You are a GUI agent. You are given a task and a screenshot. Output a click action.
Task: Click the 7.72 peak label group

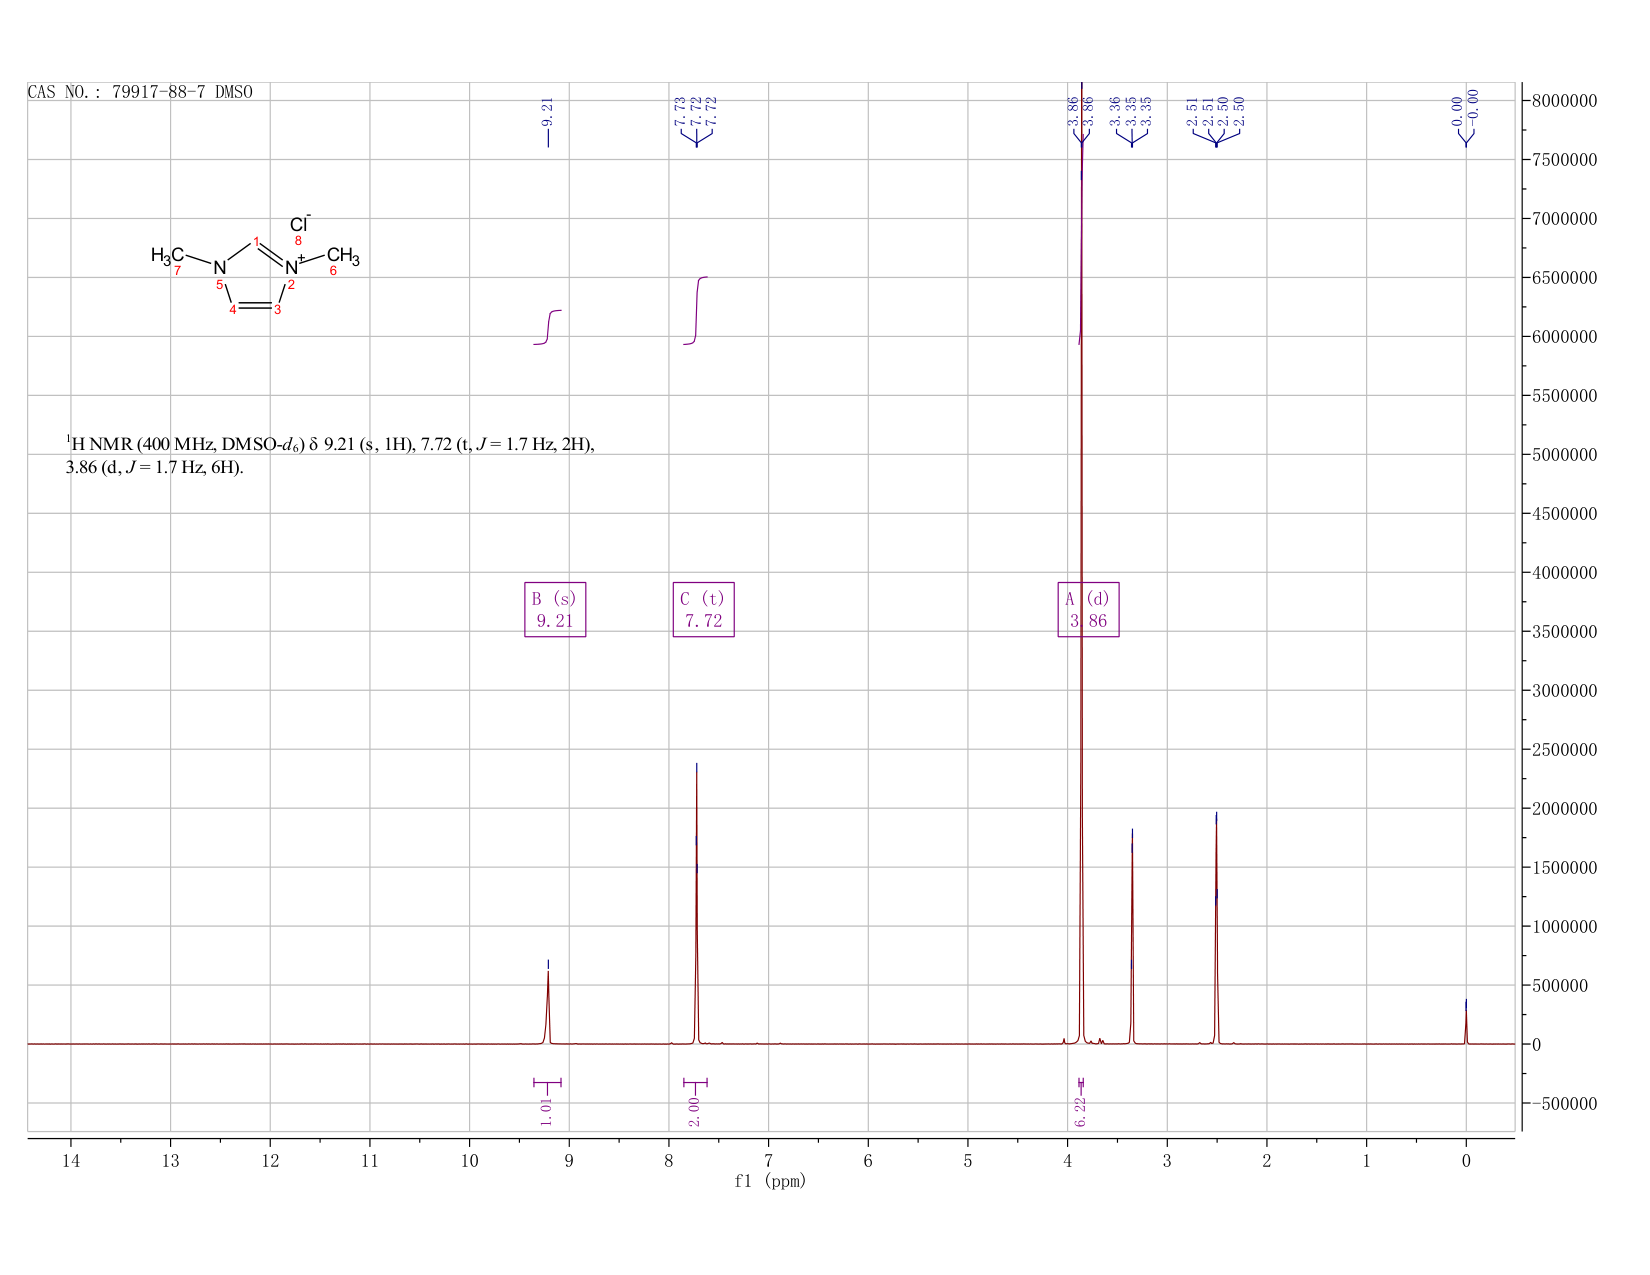point(696,111)
